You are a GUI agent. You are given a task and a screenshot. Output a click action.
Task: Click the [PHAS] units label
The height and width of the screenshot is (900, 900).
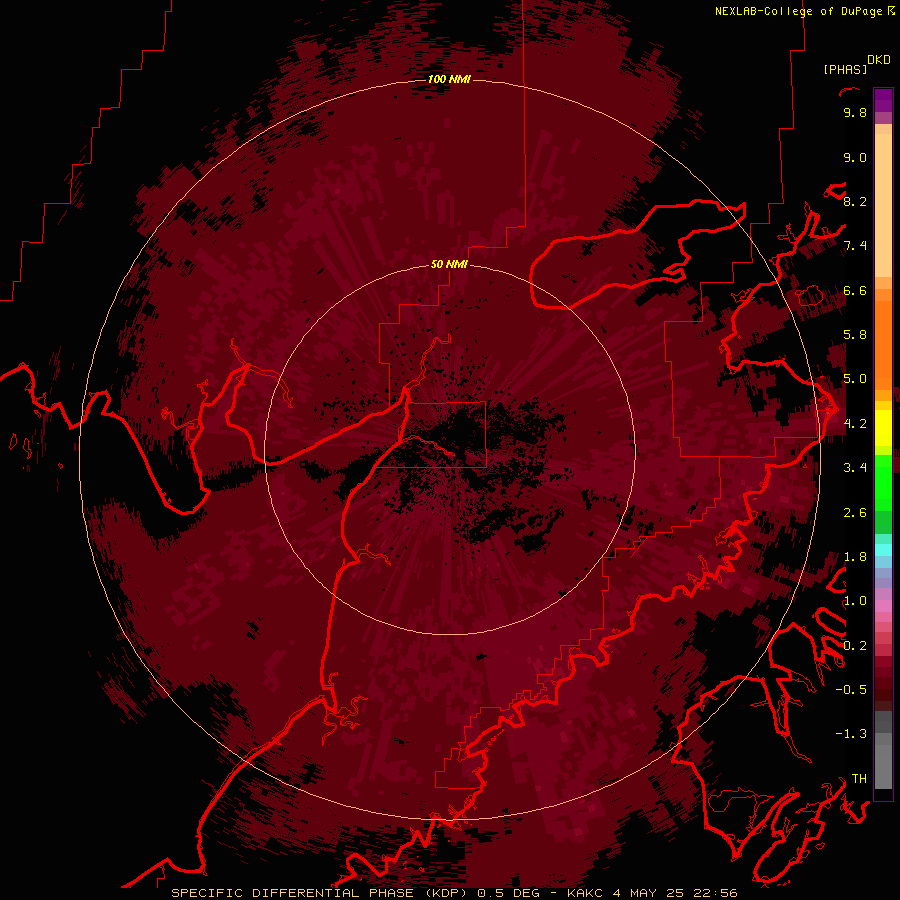pos(845,70)
